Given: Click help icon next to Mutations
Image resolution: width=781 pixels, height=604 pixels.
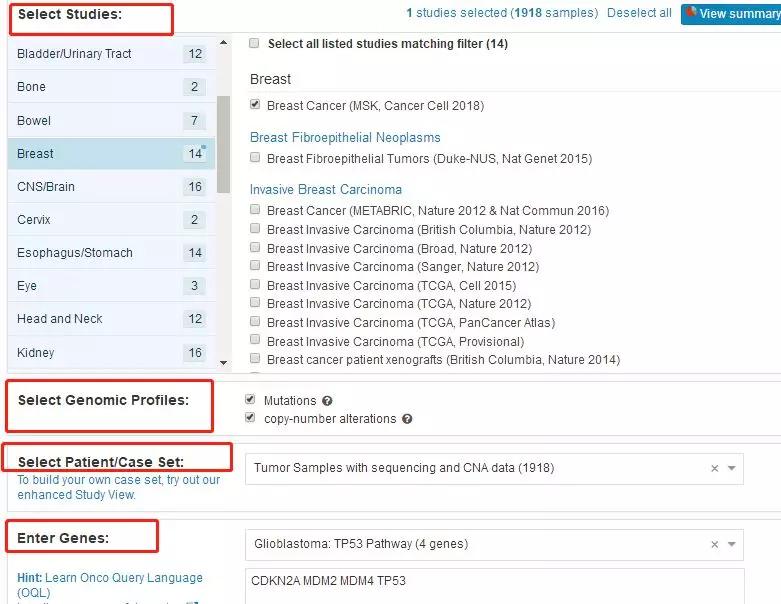Looking at the screenshot, I should (x=327, y=401).
